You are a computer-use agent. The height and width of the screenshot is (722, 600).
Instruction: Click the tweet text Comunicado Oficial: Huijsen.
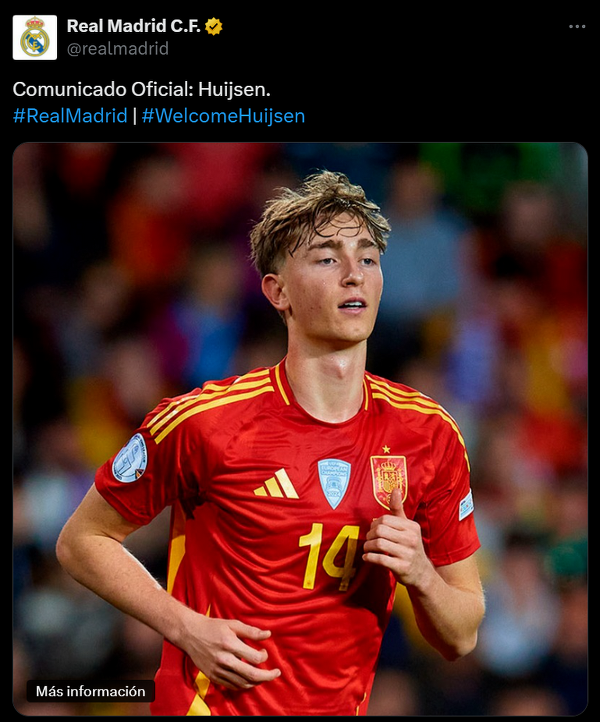click(141, 89)
